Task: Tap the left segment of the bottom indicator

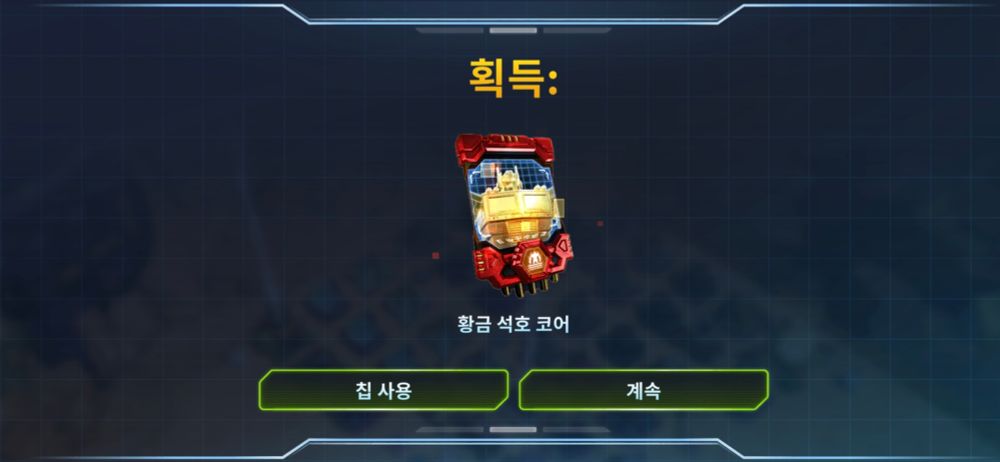Action: 452,429
